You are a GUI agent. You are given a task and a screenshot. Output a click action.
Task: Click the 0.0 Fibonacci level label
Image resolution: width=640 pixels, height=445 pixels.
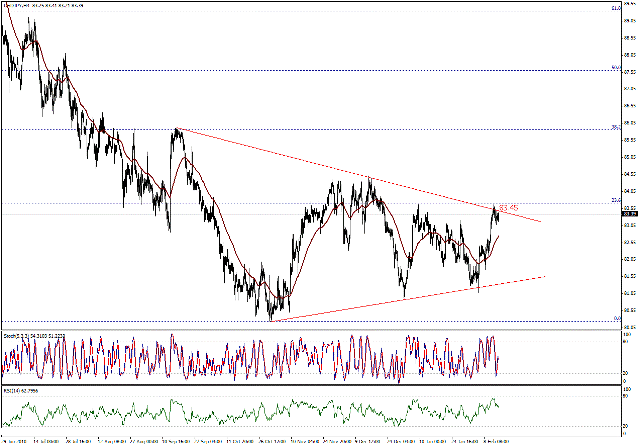(x=617, y=319)
